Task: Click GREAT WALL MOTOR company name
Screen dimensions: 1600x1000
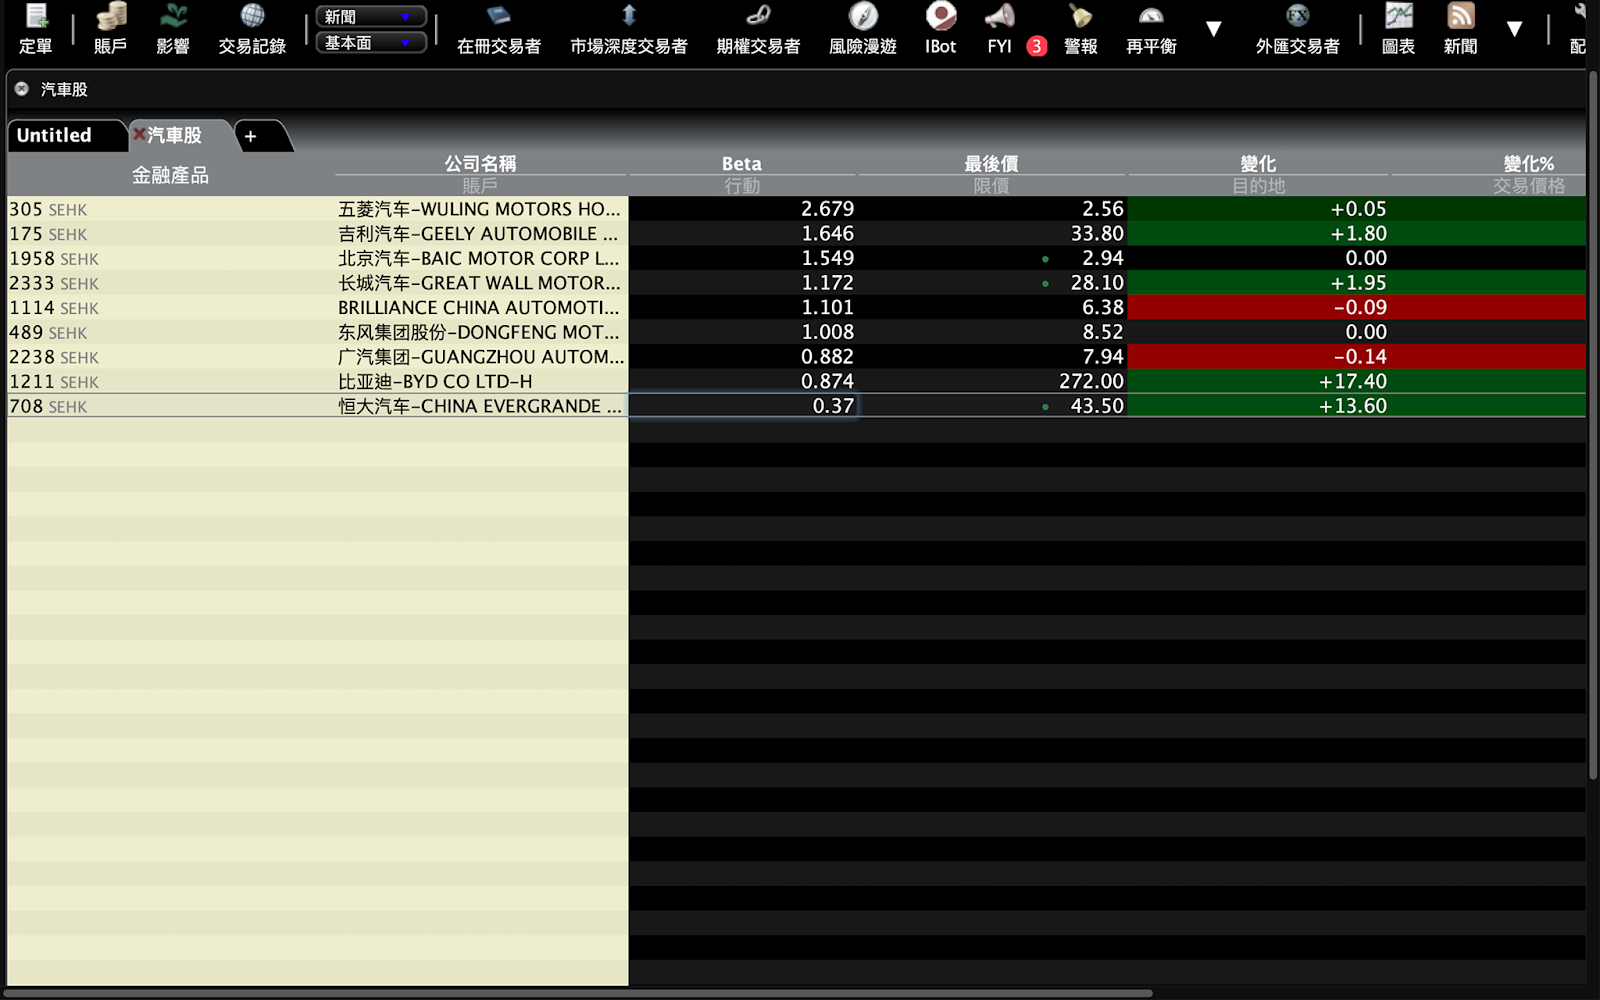Action: pyautogui.click(x=480, y=283)
